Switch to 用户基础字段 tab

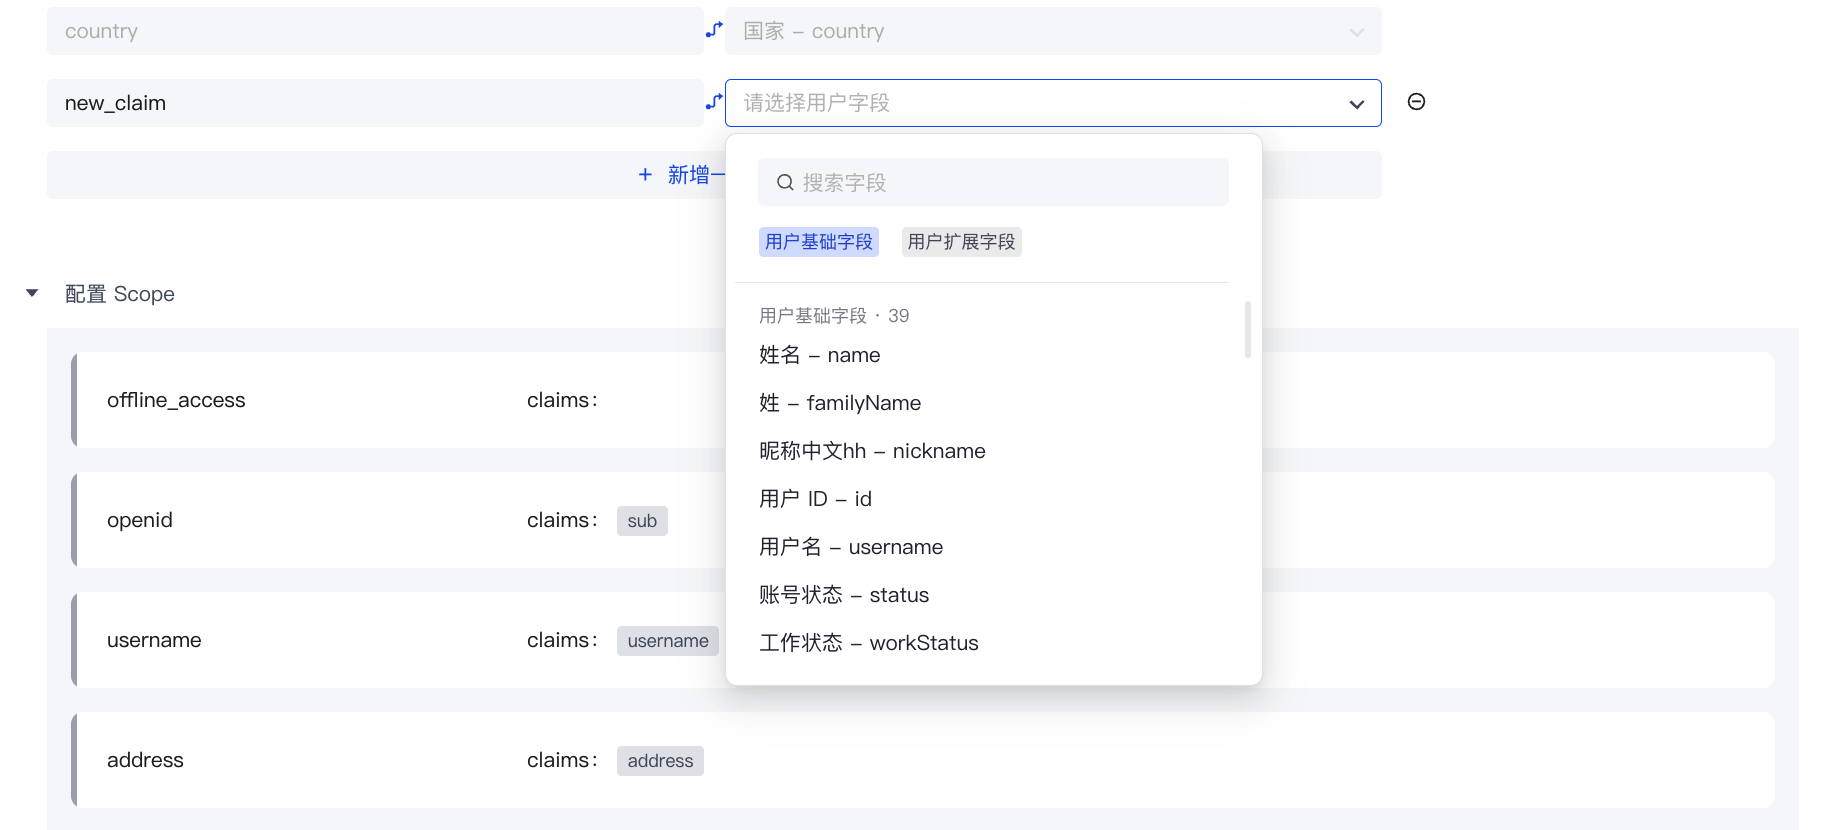[818, 242]
